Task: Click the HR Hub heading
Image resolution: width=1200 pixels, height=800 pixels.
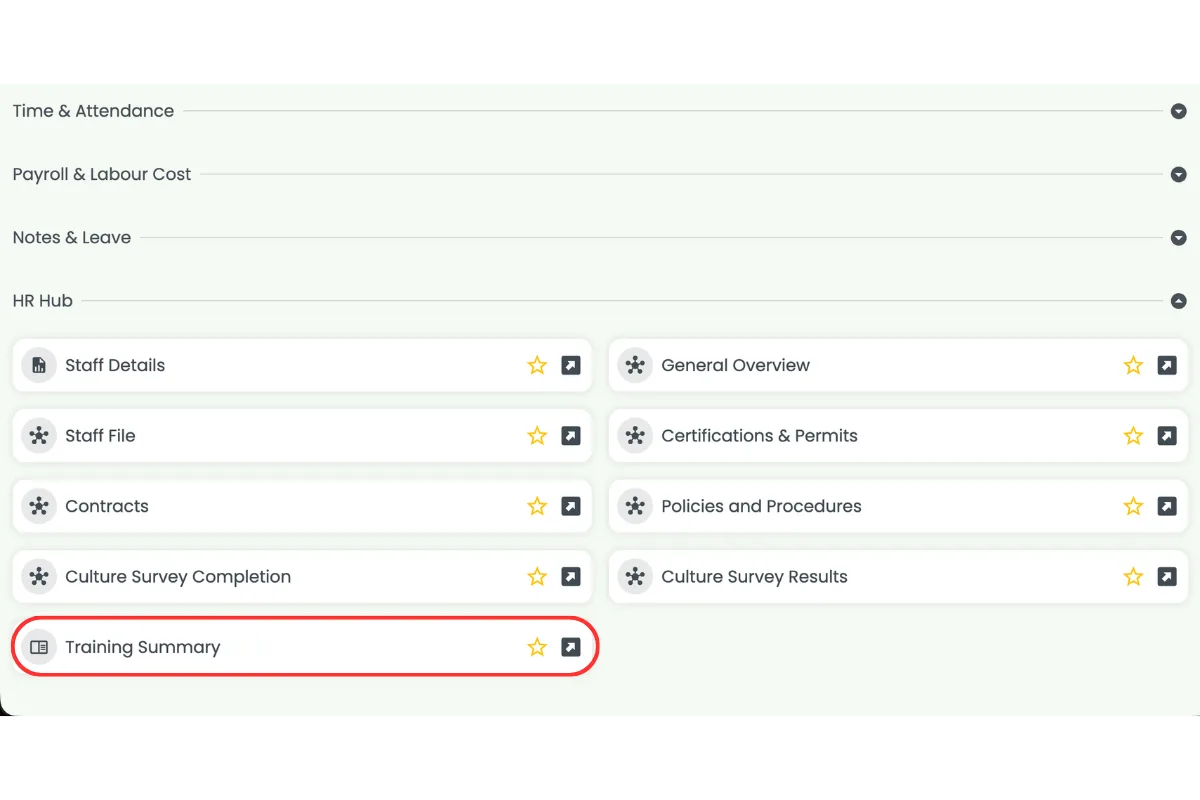Action: coord(43,301)
